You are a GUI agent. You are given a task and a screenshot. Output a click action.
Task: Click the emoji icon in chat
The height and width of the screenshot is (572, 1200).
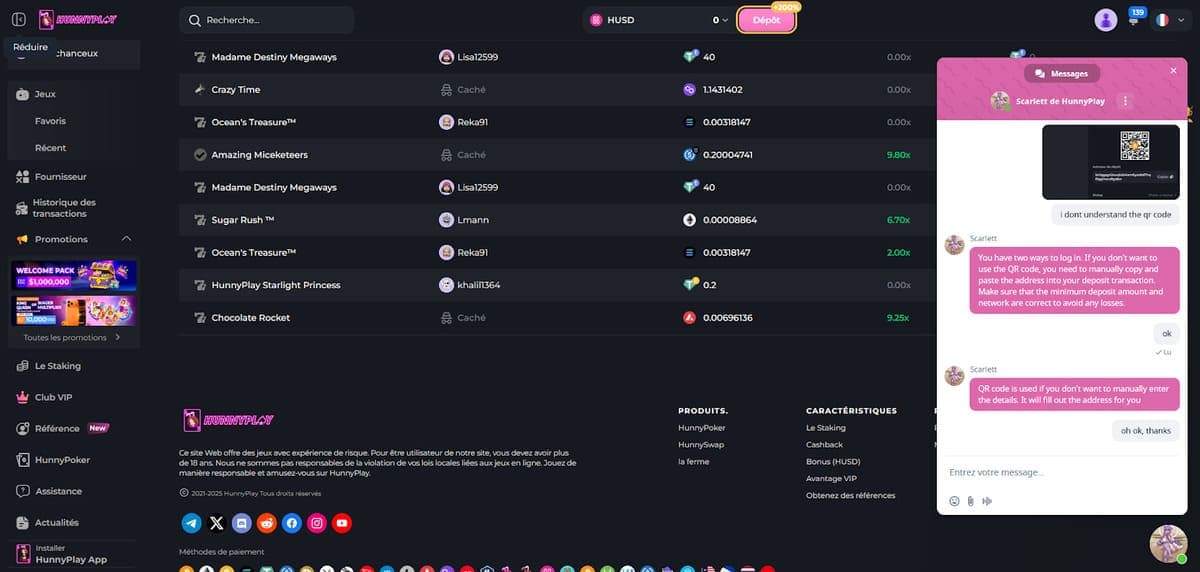pyautogui.click(x=954, y=501)
